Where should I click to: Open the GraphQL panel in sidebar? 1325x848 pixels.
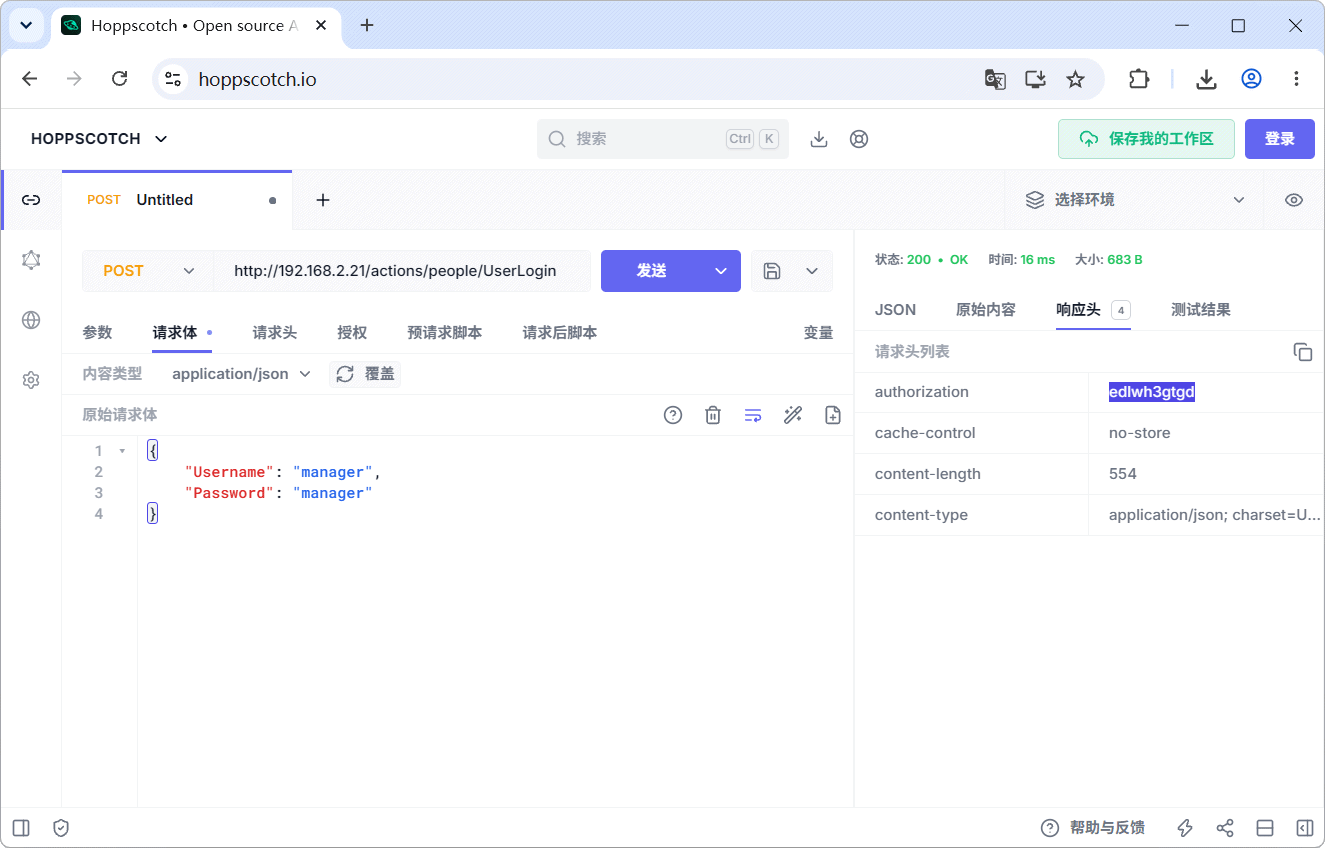point(31,260)
